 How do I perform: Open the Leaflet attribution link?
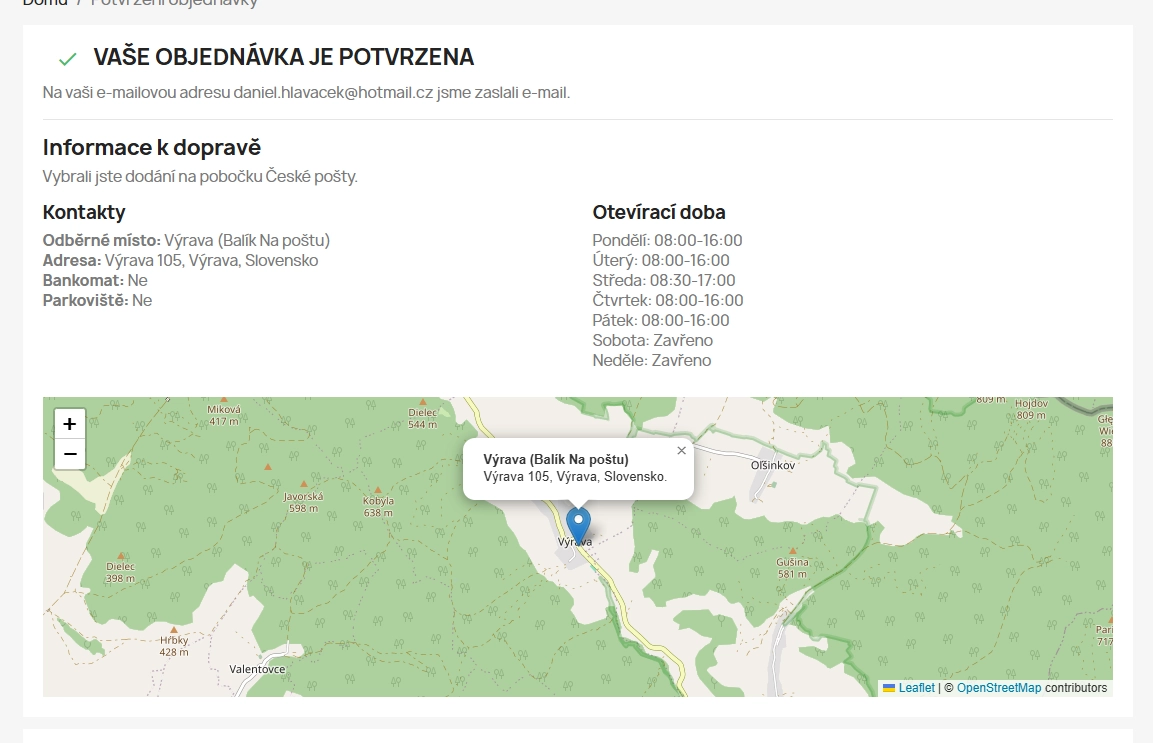[916, 688]
